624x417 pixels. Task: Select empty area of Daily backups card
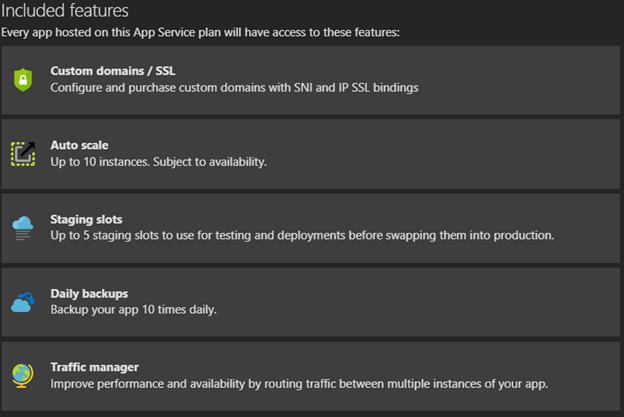click(450, 301)
